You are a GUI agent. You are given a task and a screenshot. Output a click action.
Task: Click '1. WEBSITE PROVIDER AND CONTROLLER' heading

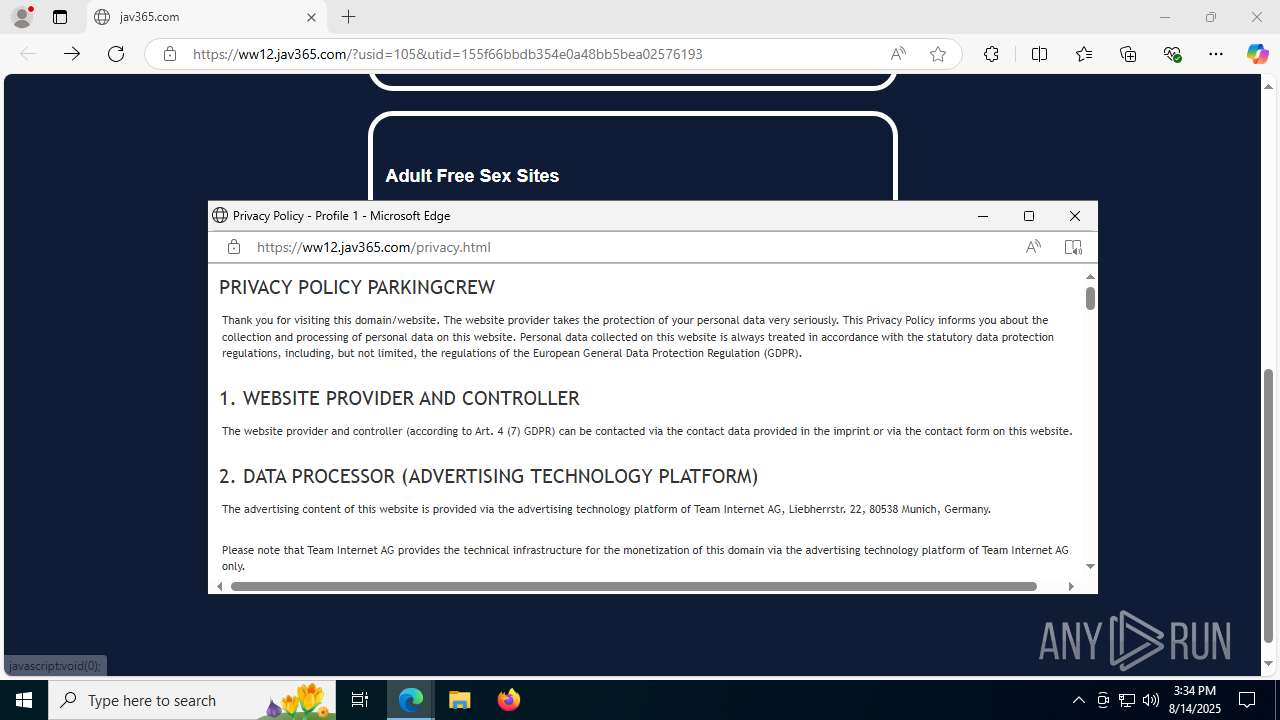coord(399,399)
